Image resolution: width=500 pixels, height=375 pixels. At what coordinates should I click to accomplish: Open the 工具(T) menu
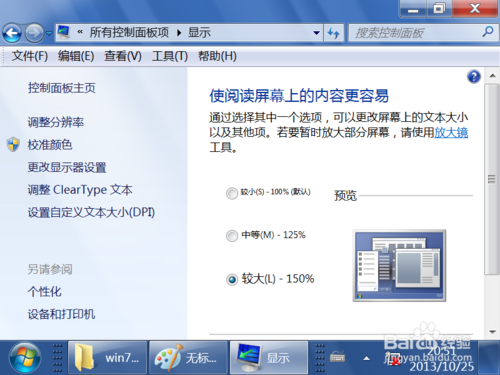[x=170, y=56]
